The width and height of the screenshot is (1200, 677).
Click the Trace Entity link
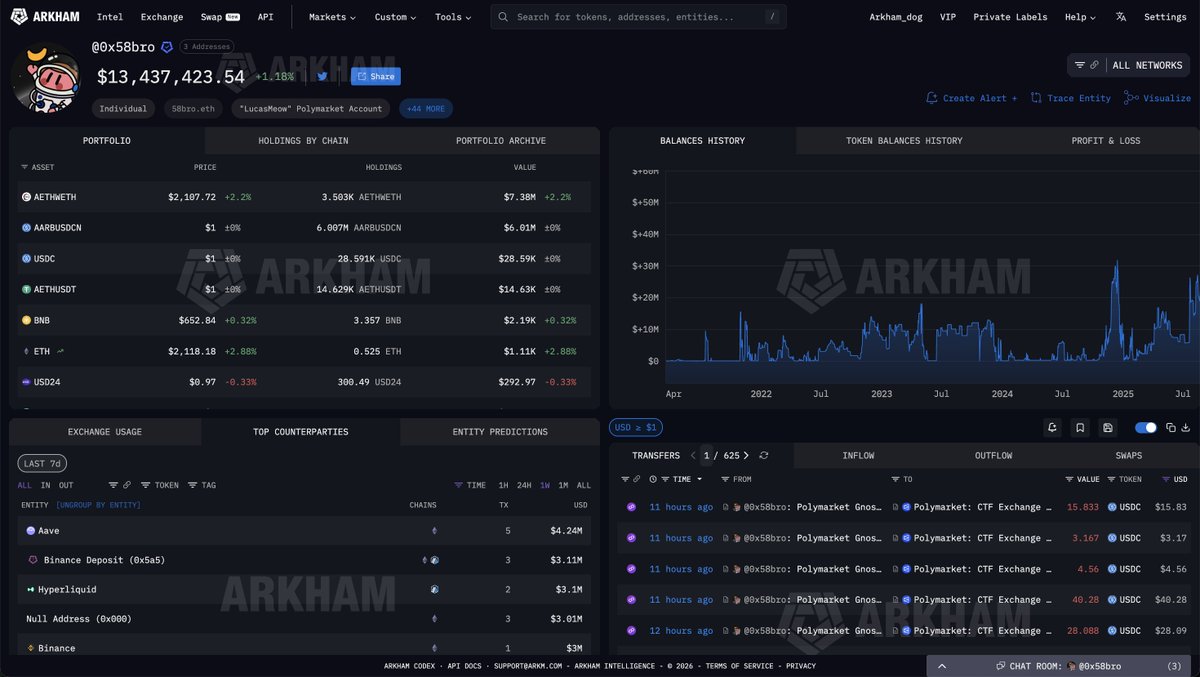(1071, 98)
